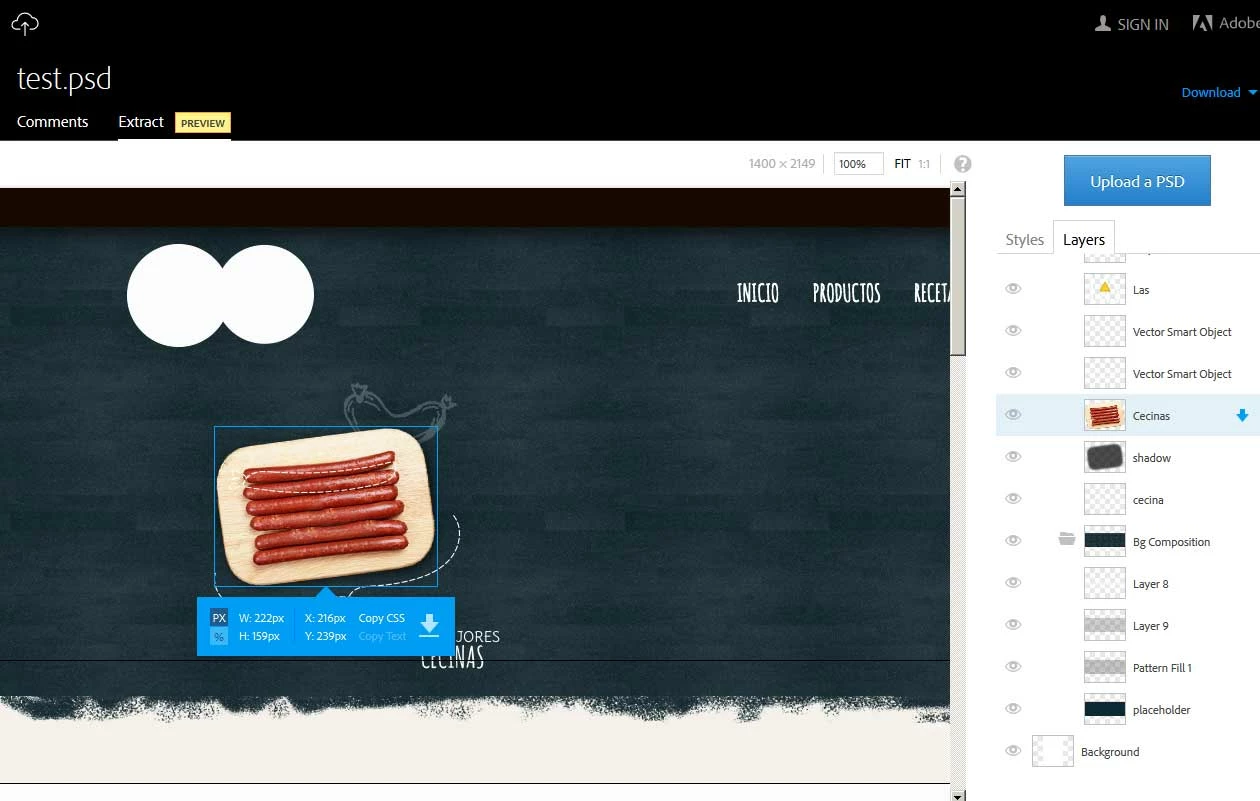Click the Bg Composition group name

pyautogui.click(x=1171, y=542)
